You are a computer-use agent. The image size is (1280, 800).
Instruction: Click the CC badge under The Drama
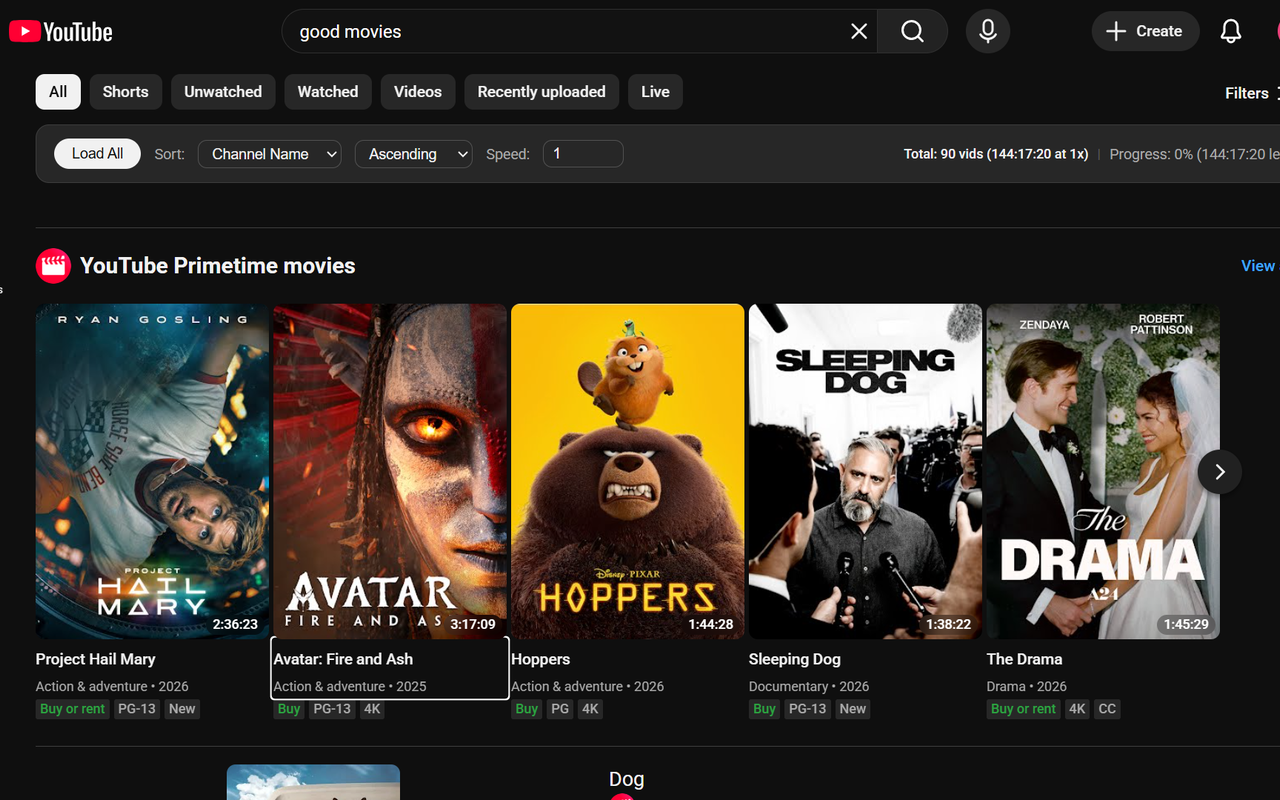point(1107,709)
